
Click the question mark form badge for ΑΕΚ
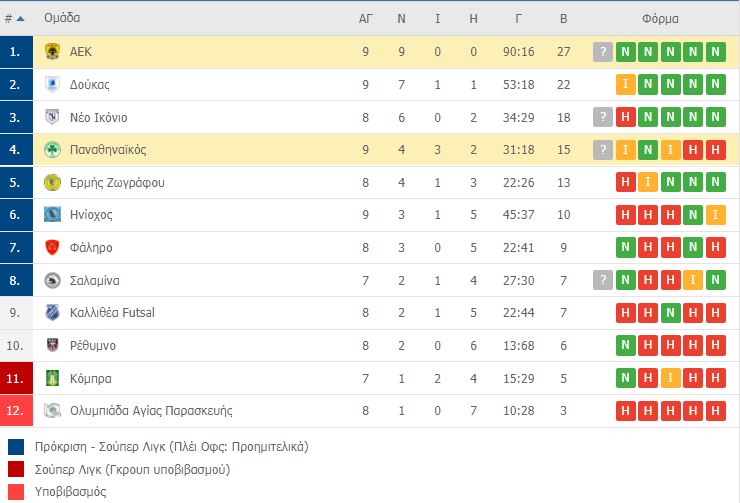pyautogui.click(x=602, y=52)
